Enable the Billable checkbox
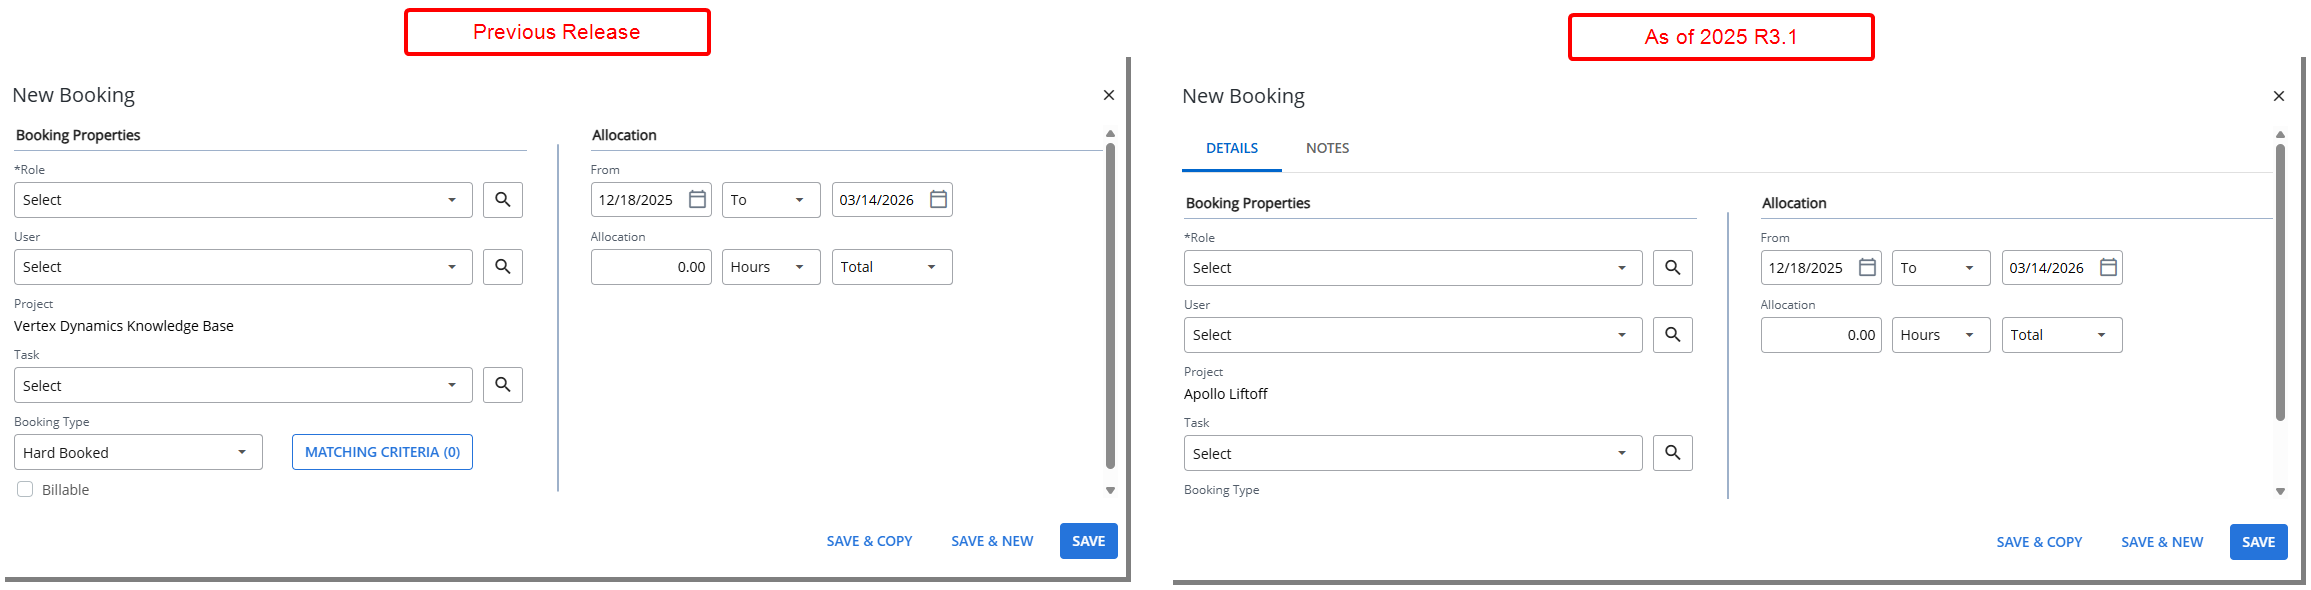This screenshot has width=2311, height=590. tap(25, 489)
